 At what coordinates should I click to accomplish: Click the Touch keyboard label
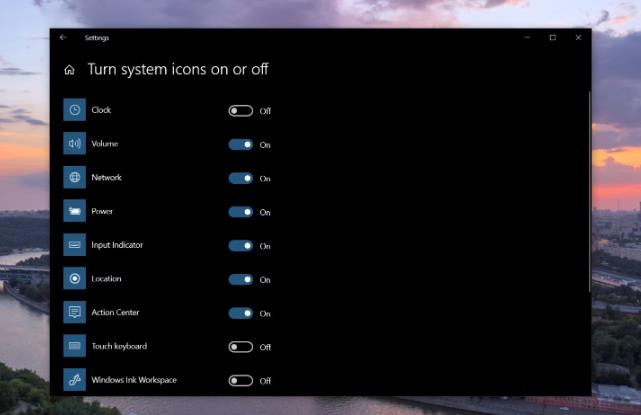[x=119, y=346]
